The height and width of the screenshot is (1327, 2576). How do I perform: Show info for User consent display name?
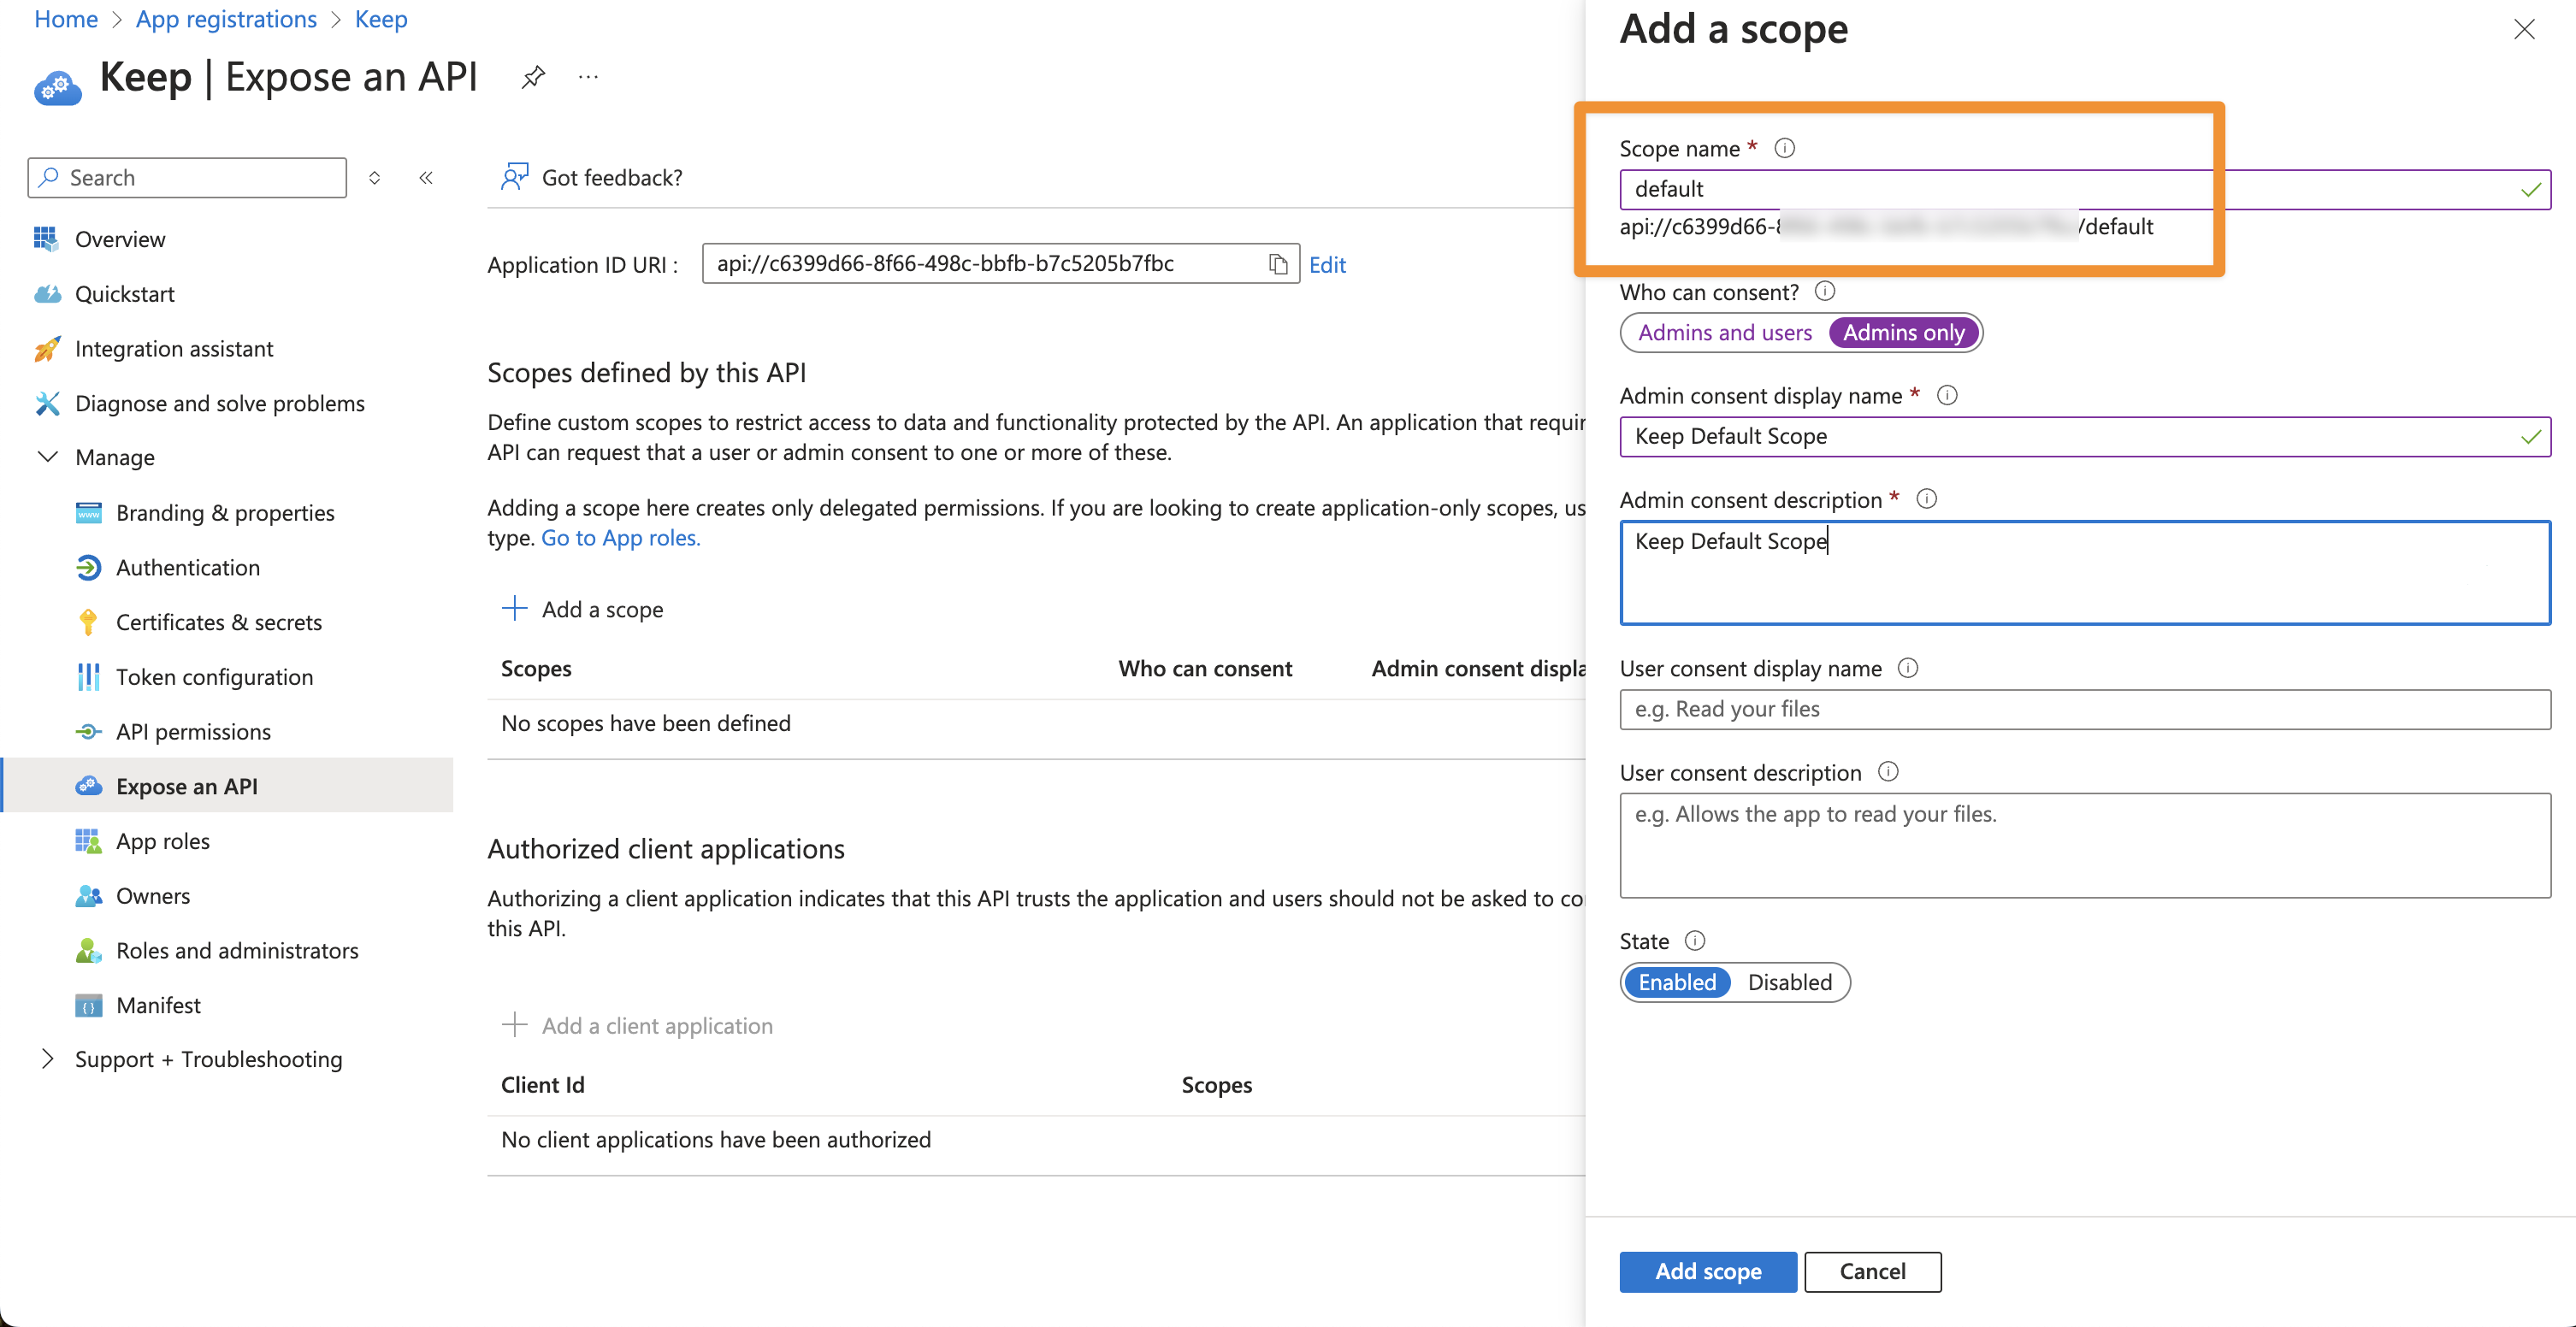[1907, 668]
